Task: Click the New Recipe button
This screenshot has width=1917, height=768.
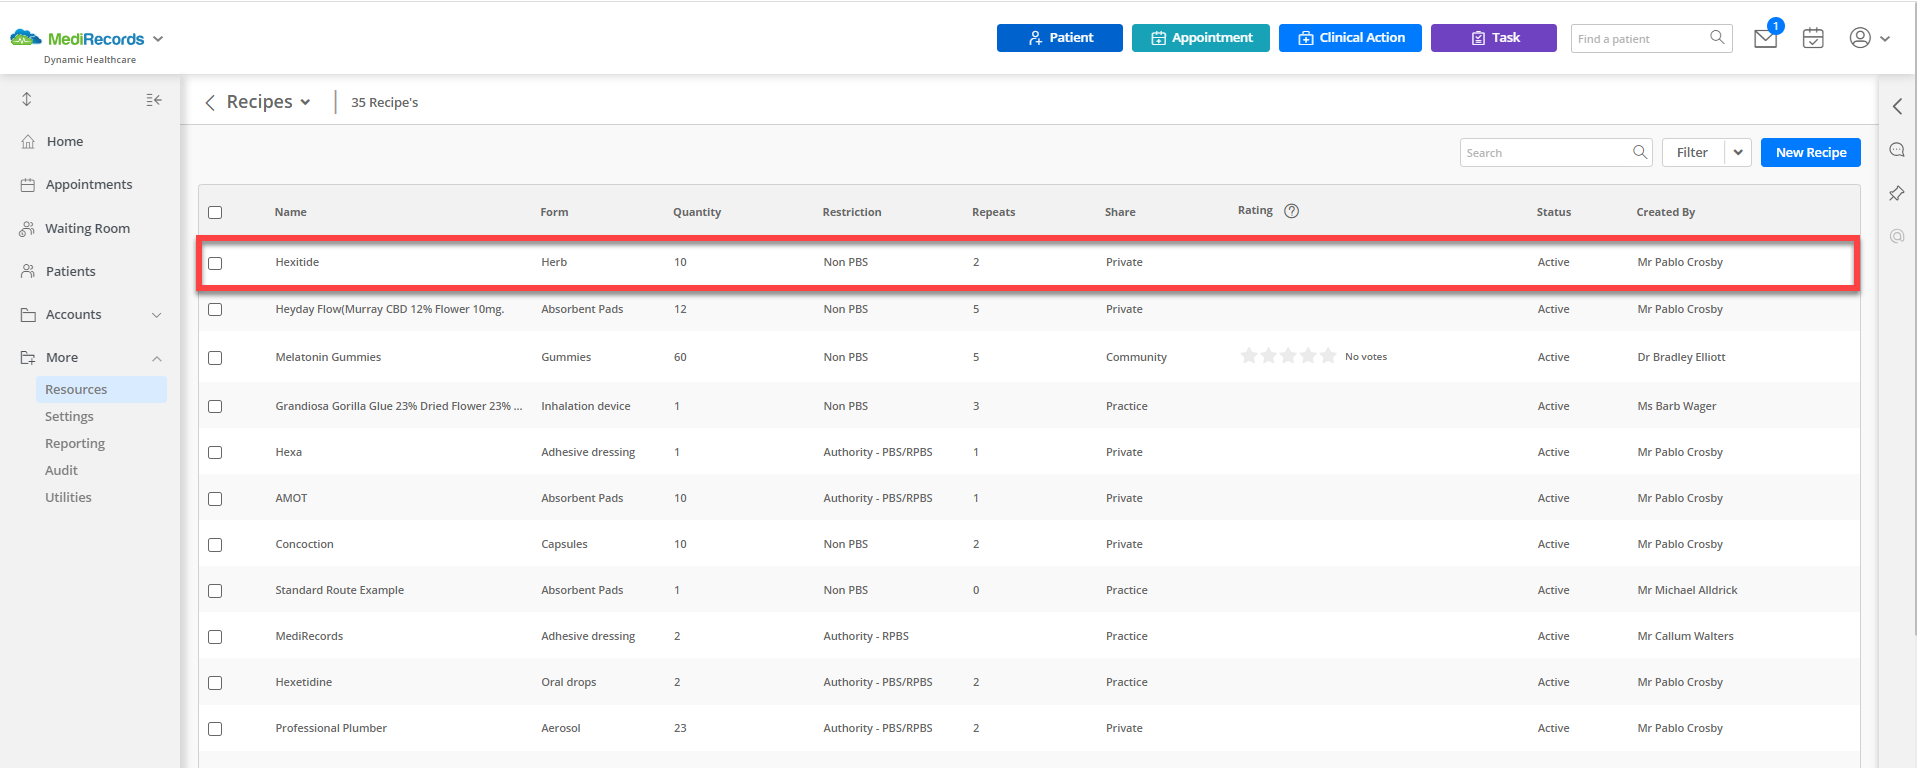Action: (x=1810, y=152)
